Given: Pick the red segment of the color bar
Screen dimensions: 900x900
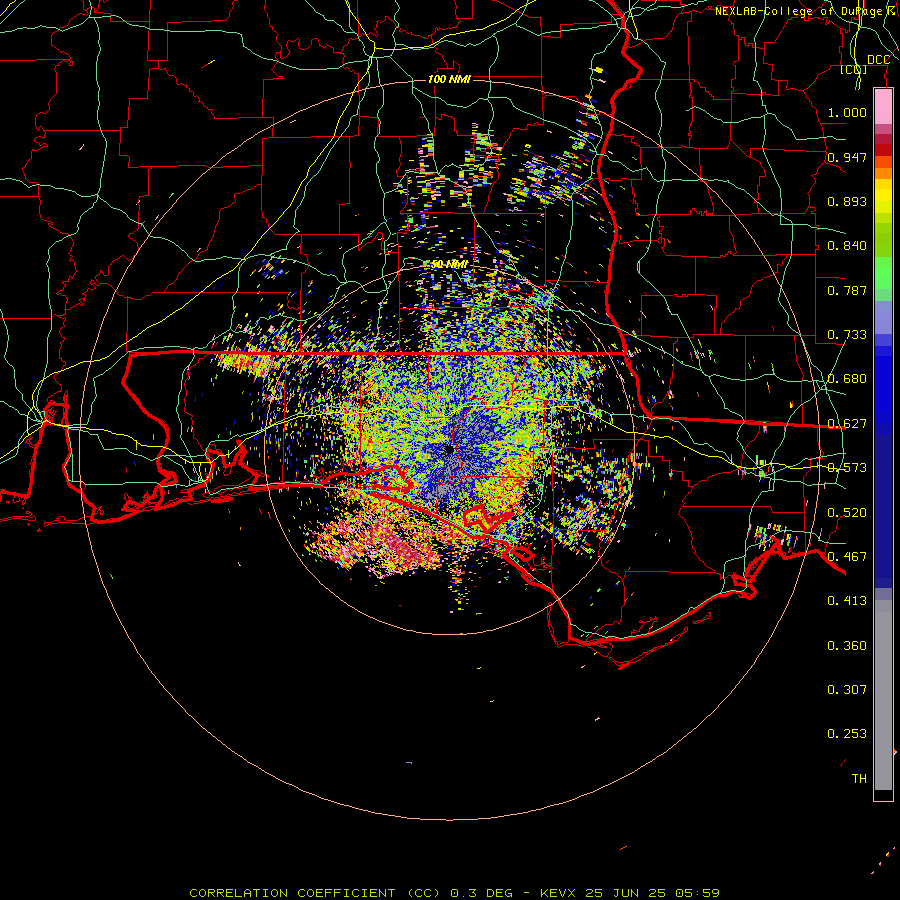Looking at the screenshot, I should pos(883,150).
